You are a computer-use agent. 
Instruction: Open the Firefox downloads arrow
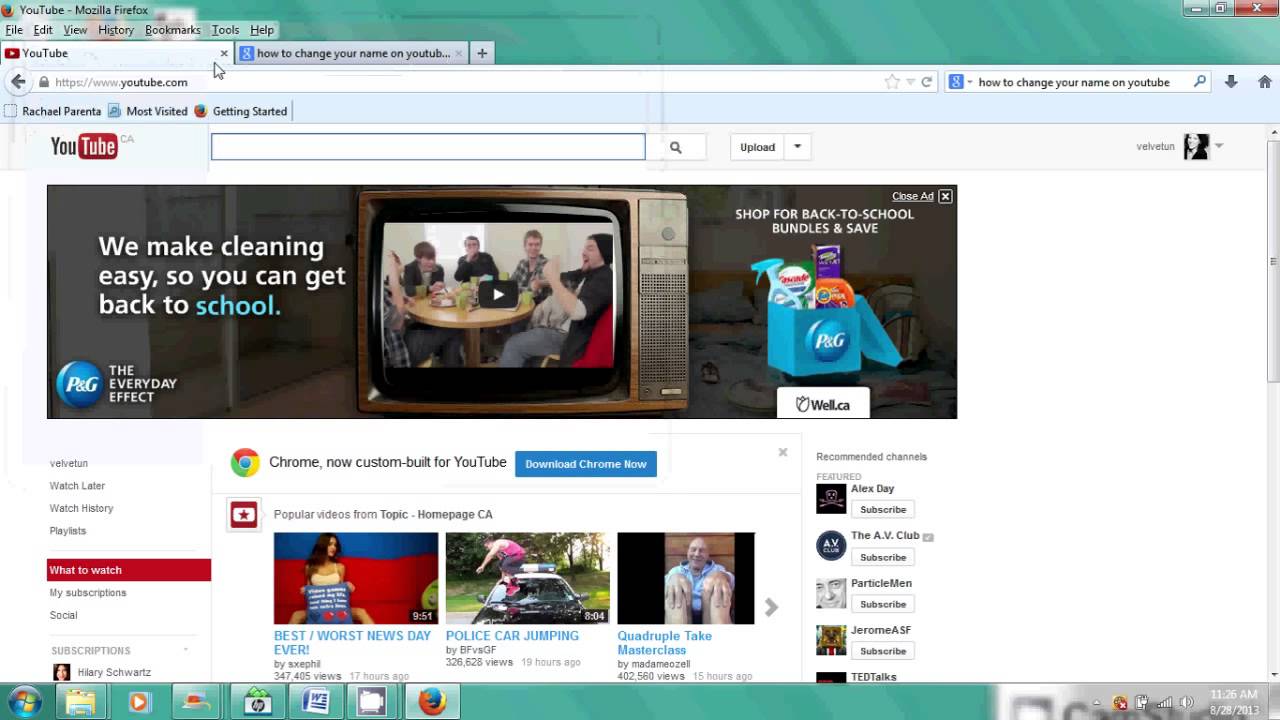pyautogui.click(x=1231, y=82)
